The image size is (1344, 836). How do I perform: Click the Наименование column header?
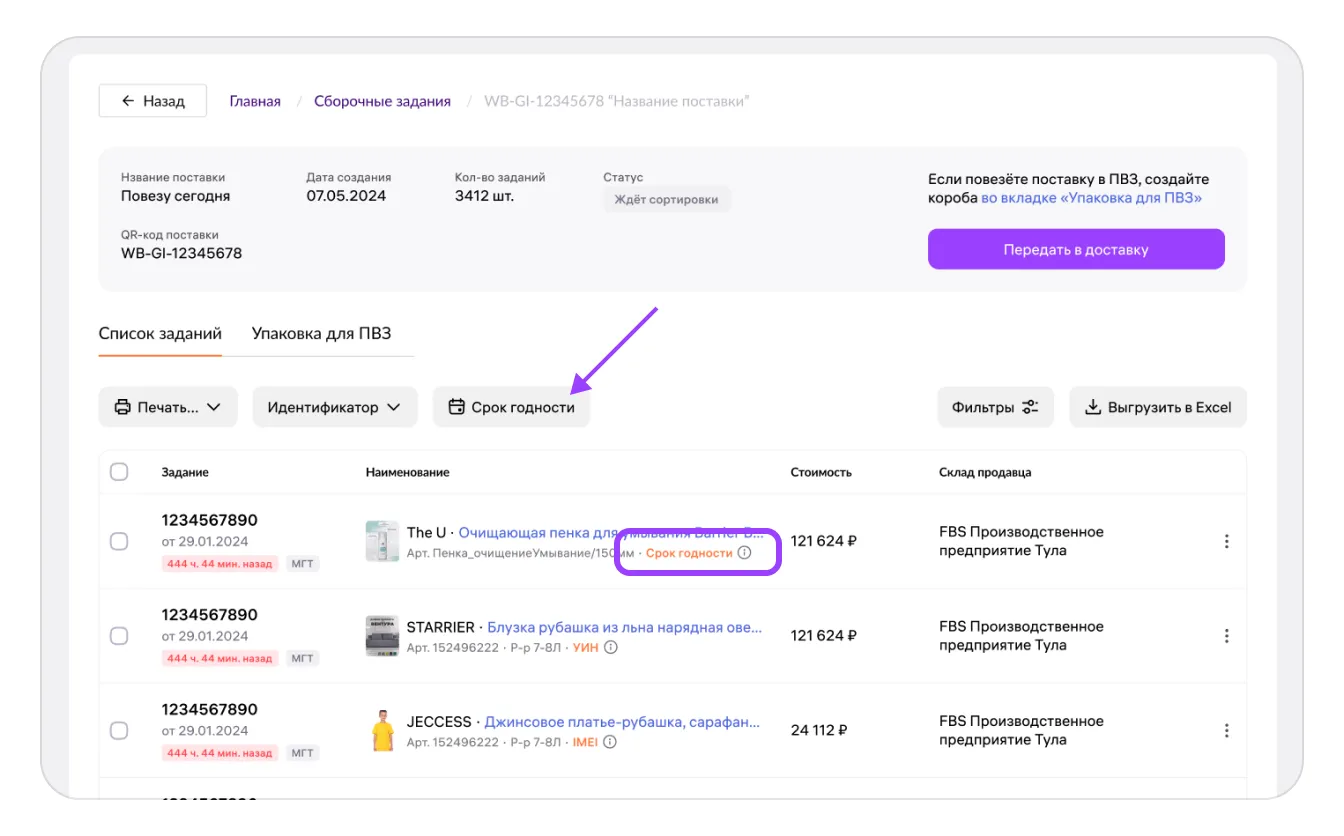408,472
